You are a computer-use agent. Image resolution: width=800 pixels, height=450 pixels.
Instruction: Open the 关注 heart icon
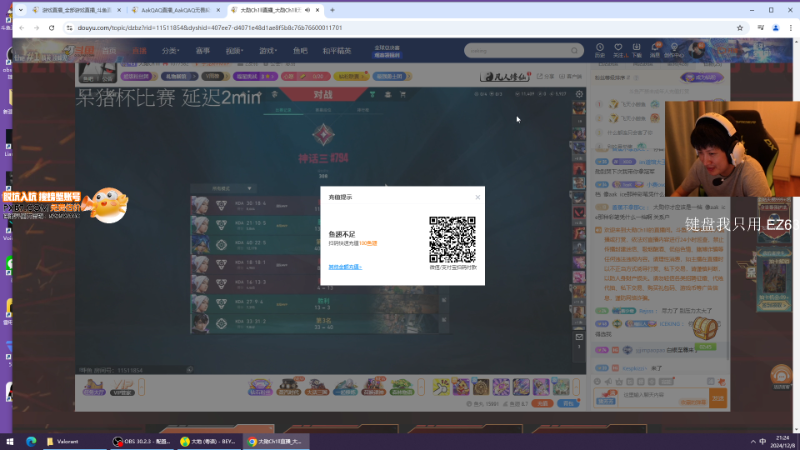coord(618,50)
